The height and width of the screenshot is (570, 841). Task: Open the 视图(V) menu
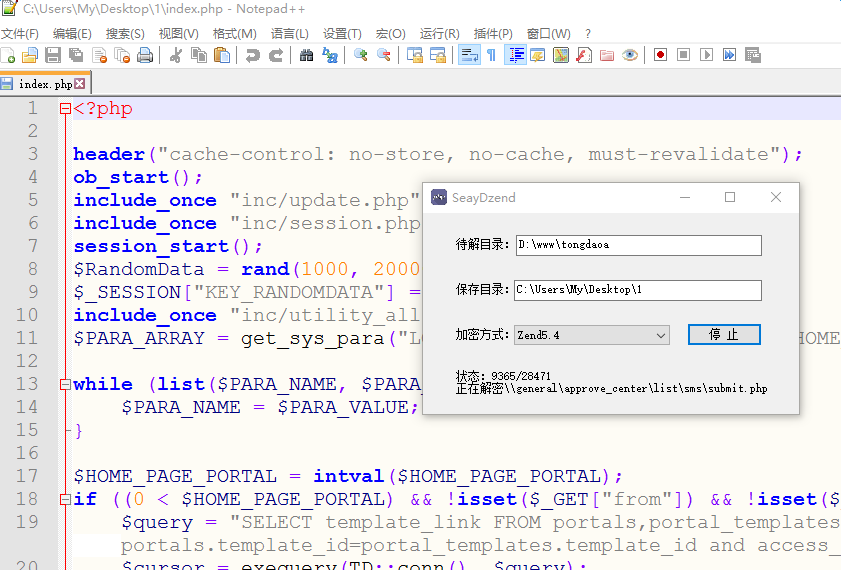click(x=179, y=34)
